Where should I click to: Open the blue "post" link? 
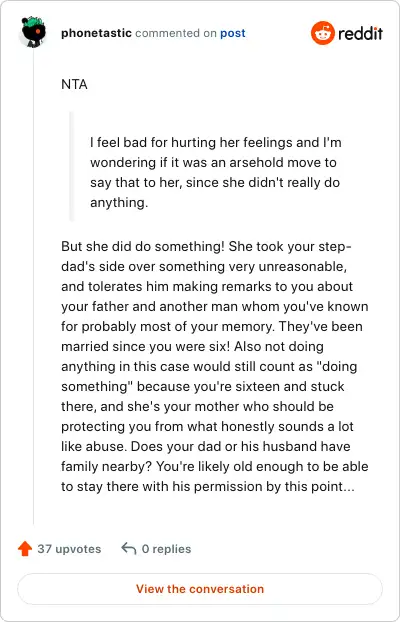233,33
